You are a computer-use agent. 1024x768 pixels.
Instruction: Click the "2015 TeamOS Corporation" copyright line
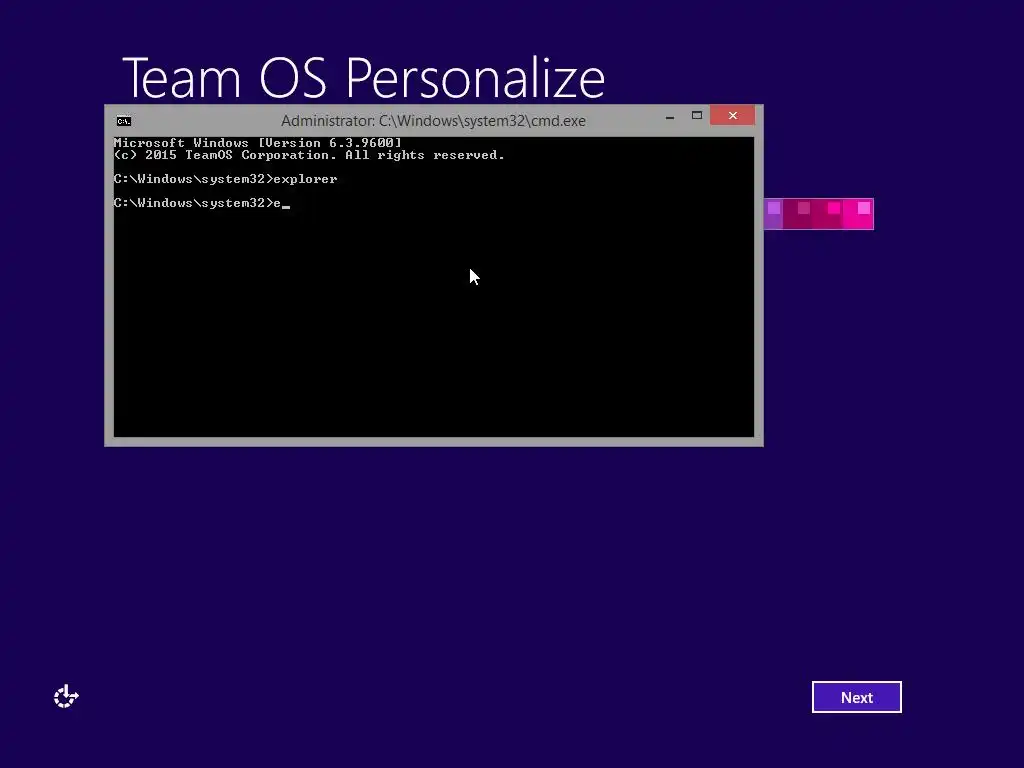pyautogui.click(x=309, y=155)
